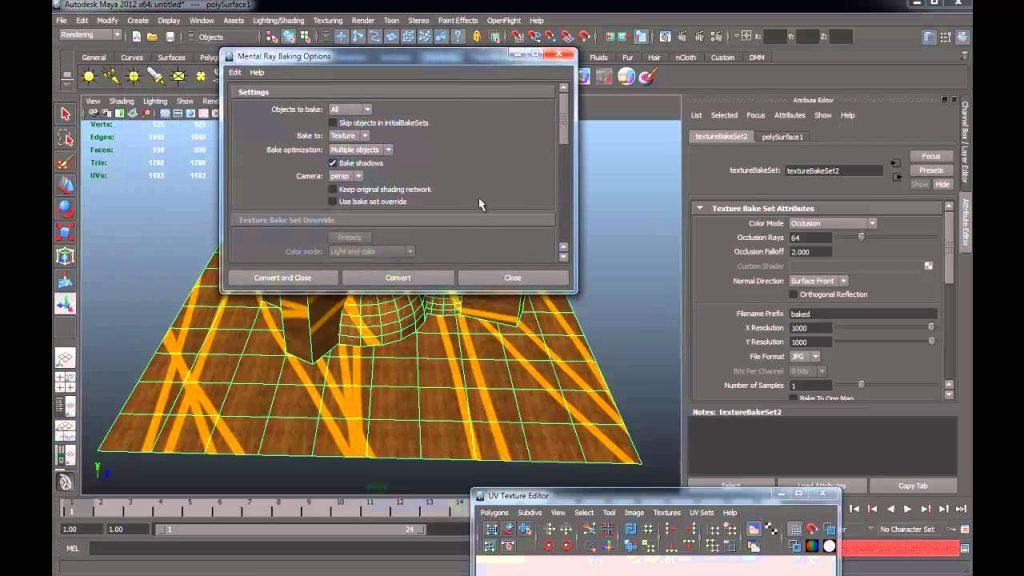Switch to the polySurface1 tab
This screenshot has height=576, width=1024.
(782, 137)
